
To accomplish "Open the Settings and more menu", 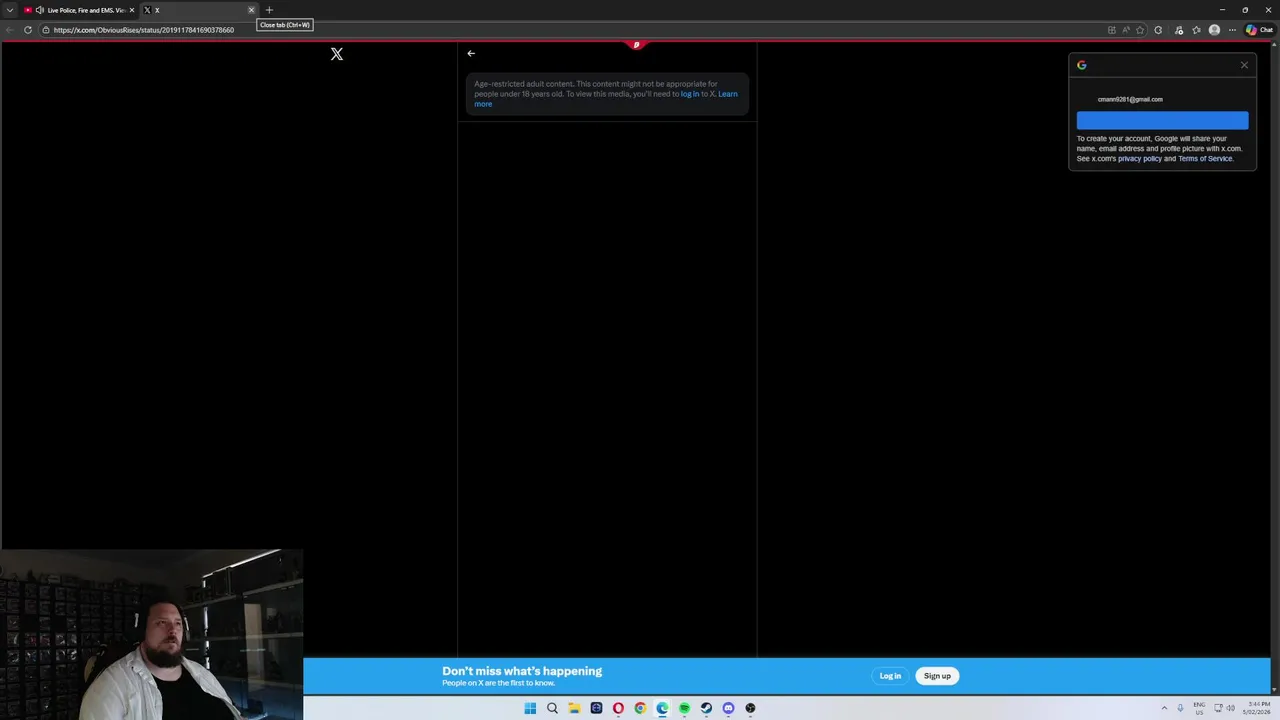I will click(x=1232, y=30).
